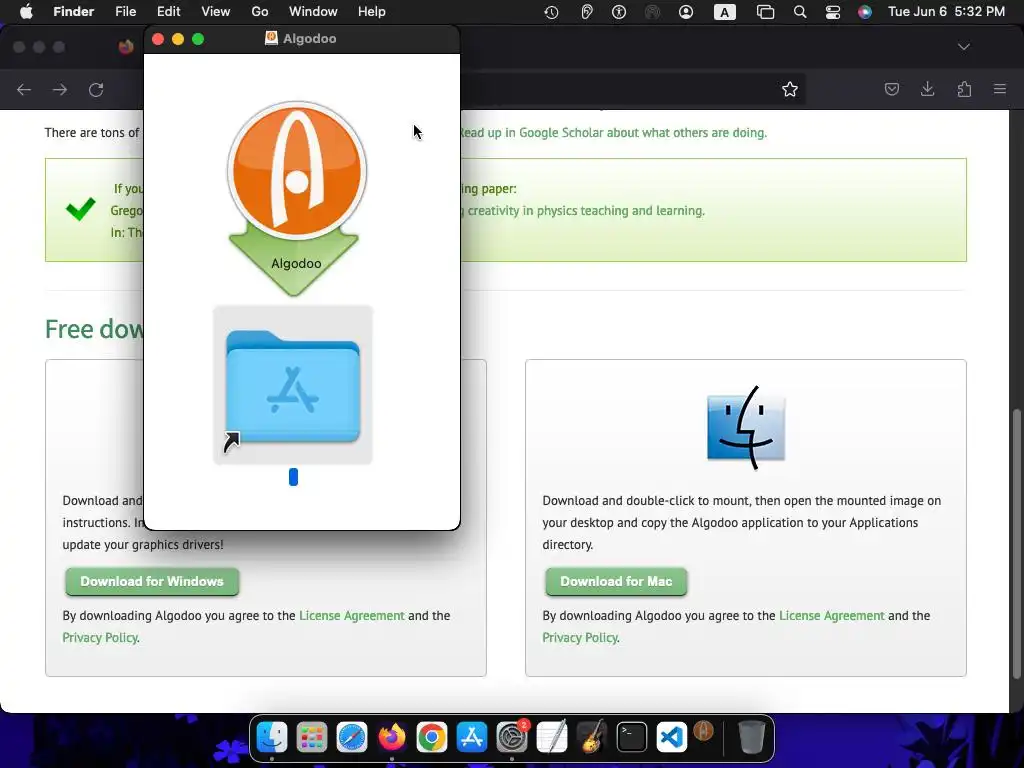
Task: Launch Google Chrome from the Dock
Action: 432,737
